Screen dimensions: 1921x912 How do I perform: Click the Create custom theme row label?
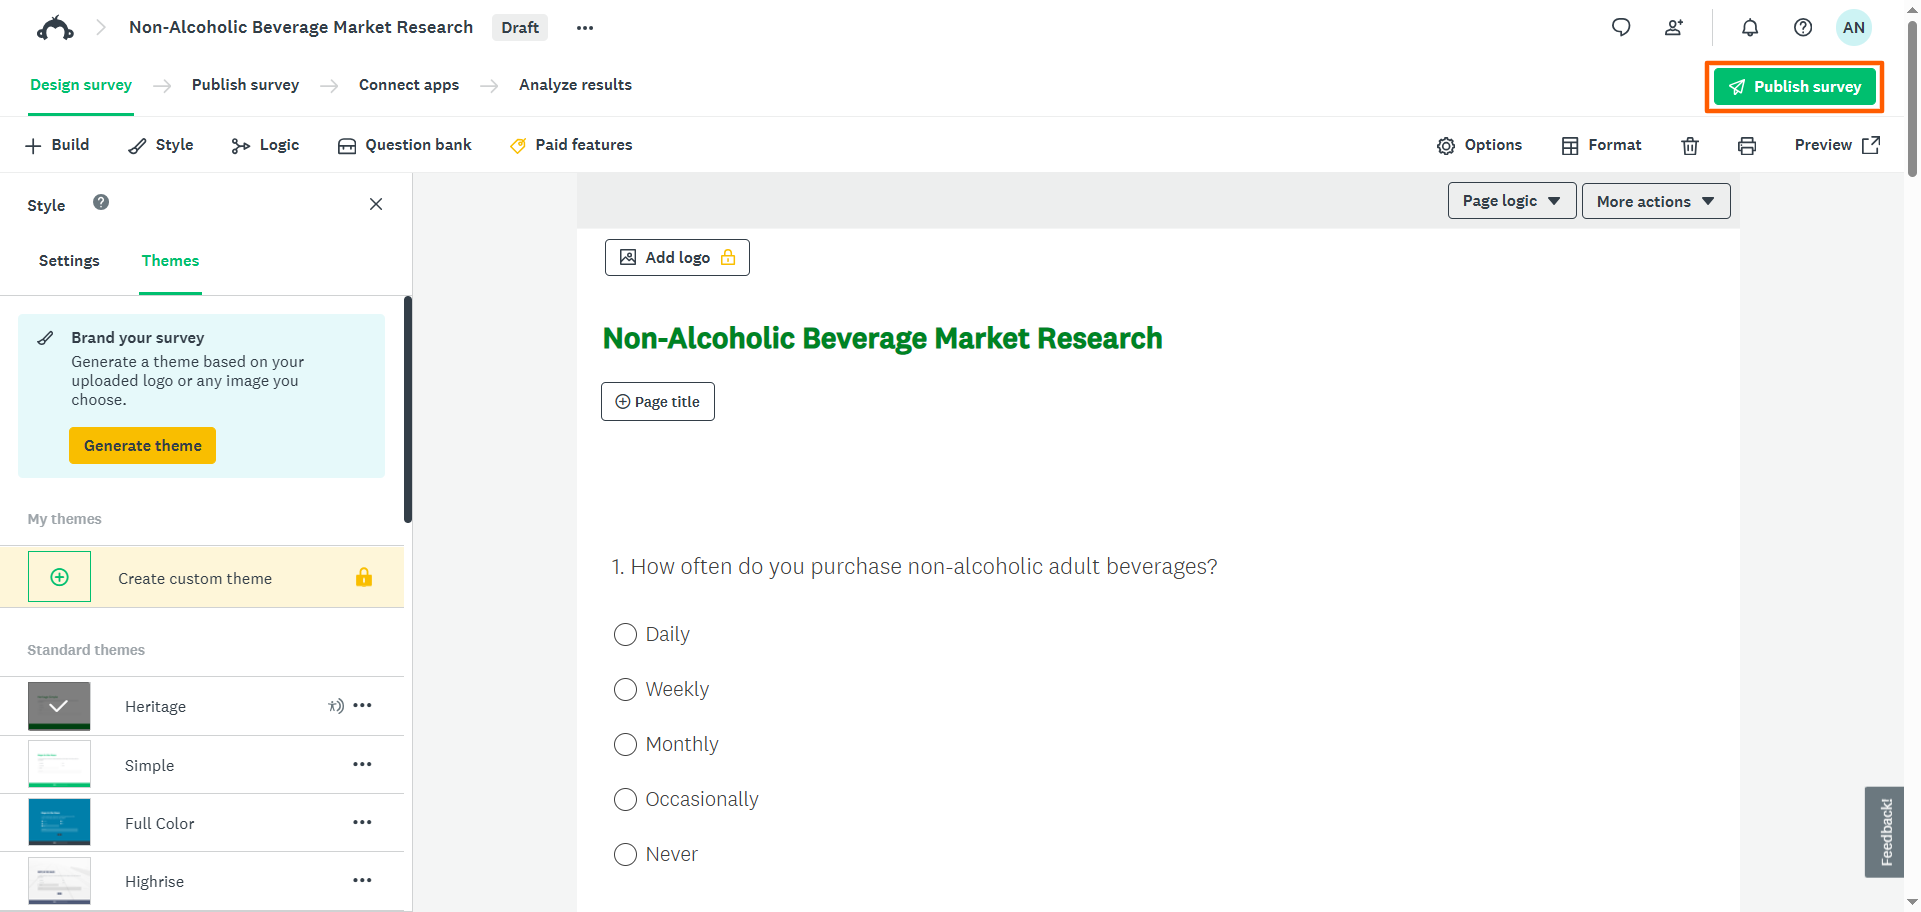tap(195, 579)
